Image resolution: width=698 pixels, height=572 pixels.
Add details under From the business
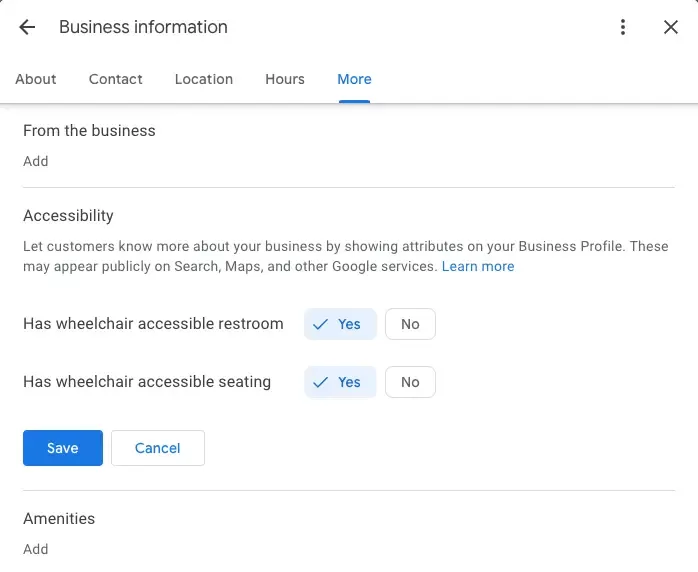tap(36, 161)
